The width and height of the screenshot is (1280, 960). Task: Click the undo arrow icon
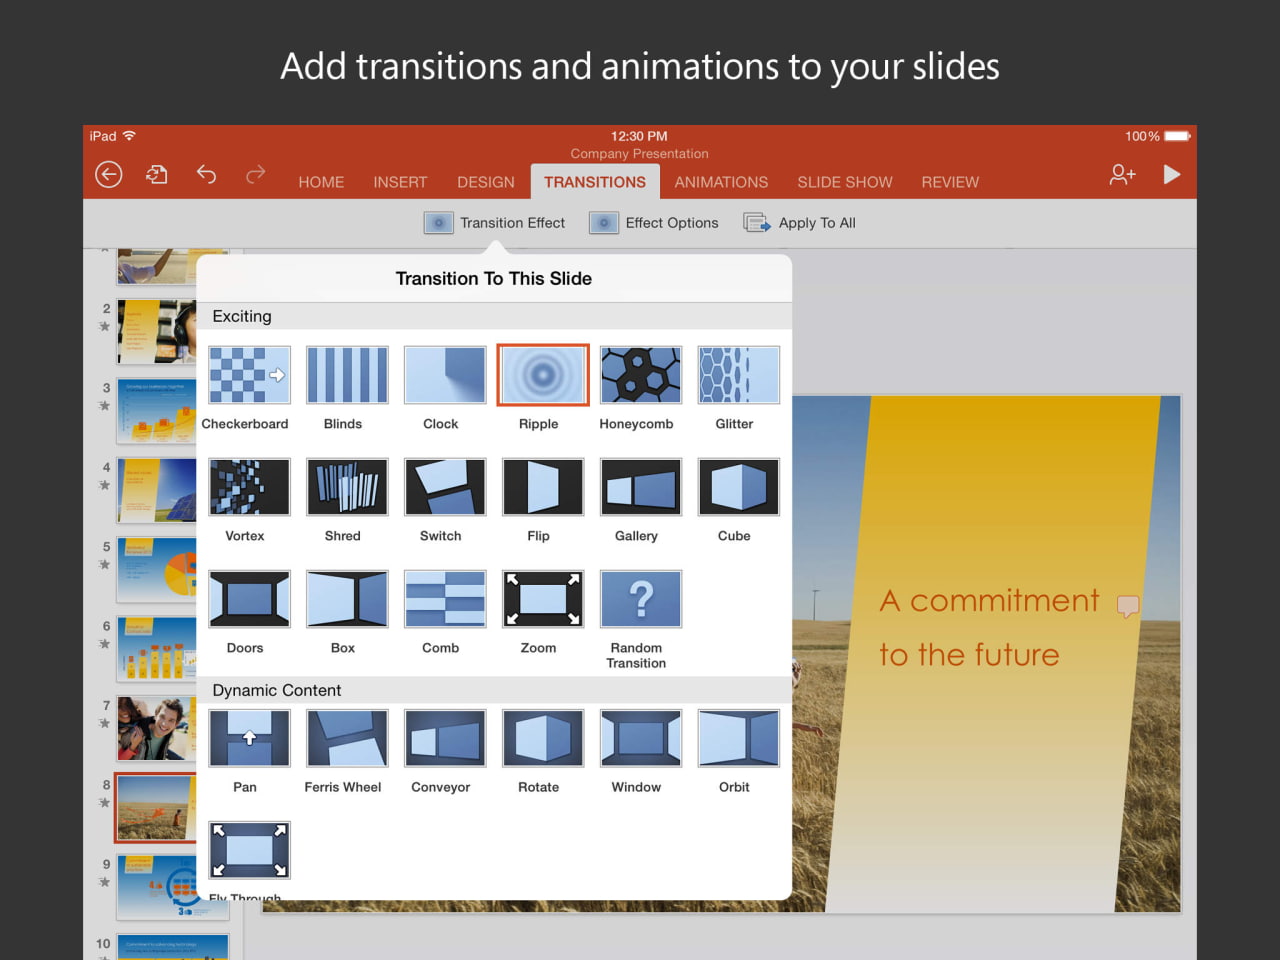click(206, 175)
